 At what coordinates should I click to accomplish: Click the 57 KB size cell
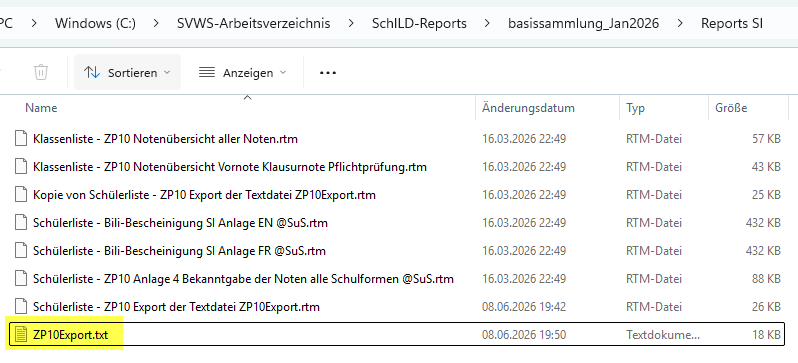click(766, 138)
